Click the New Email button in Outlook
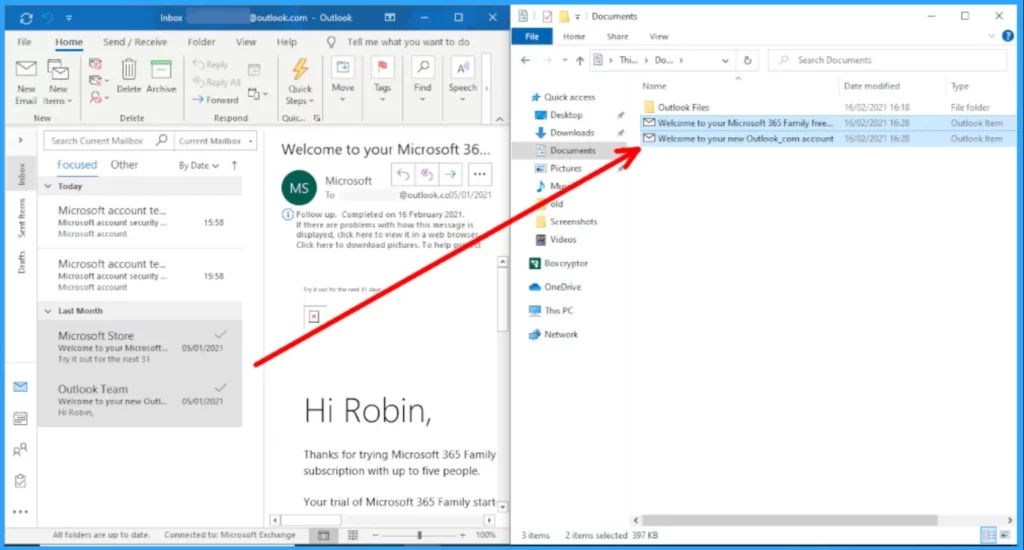 click(x=26, y=82)
